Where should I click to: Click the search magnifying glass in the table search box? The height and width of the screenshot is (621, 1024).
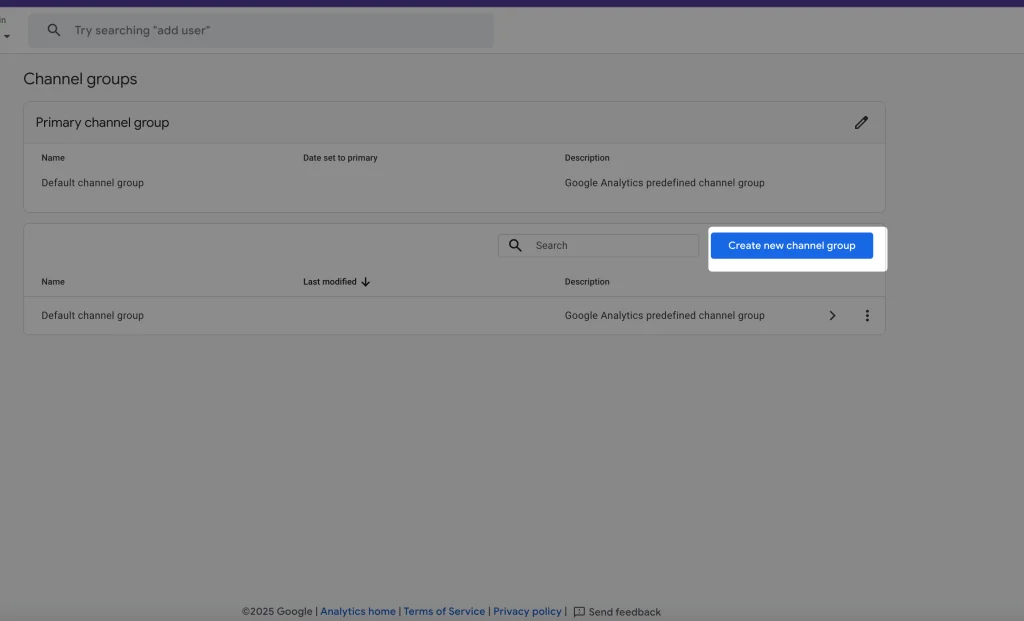[515, 245]
